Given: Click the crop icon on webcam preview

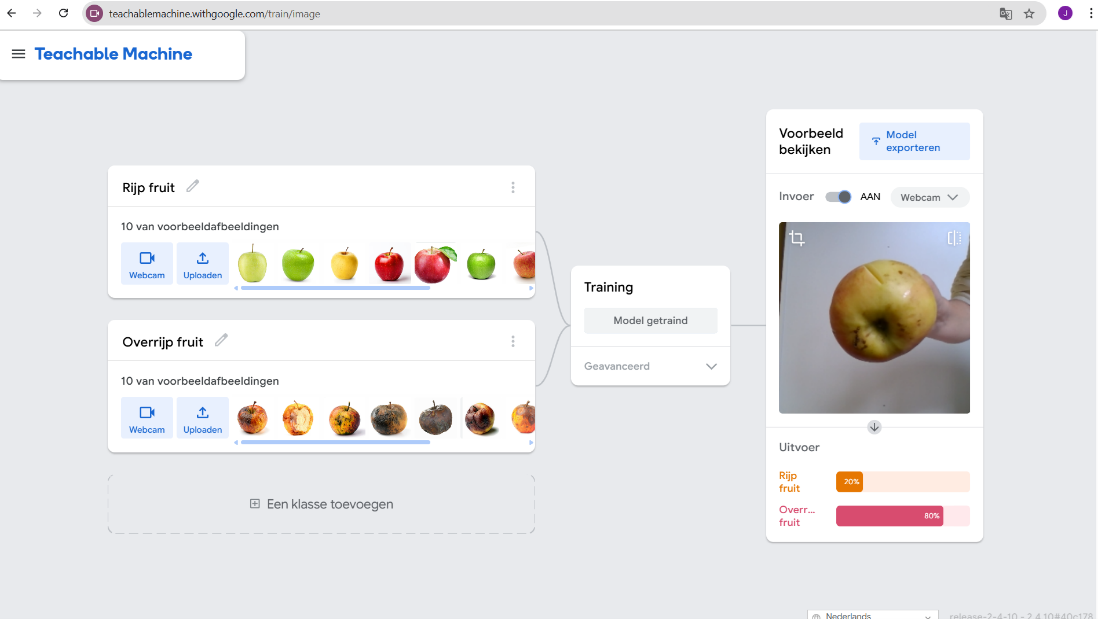Looking at the screenshot, I should (x=797, y=238).
